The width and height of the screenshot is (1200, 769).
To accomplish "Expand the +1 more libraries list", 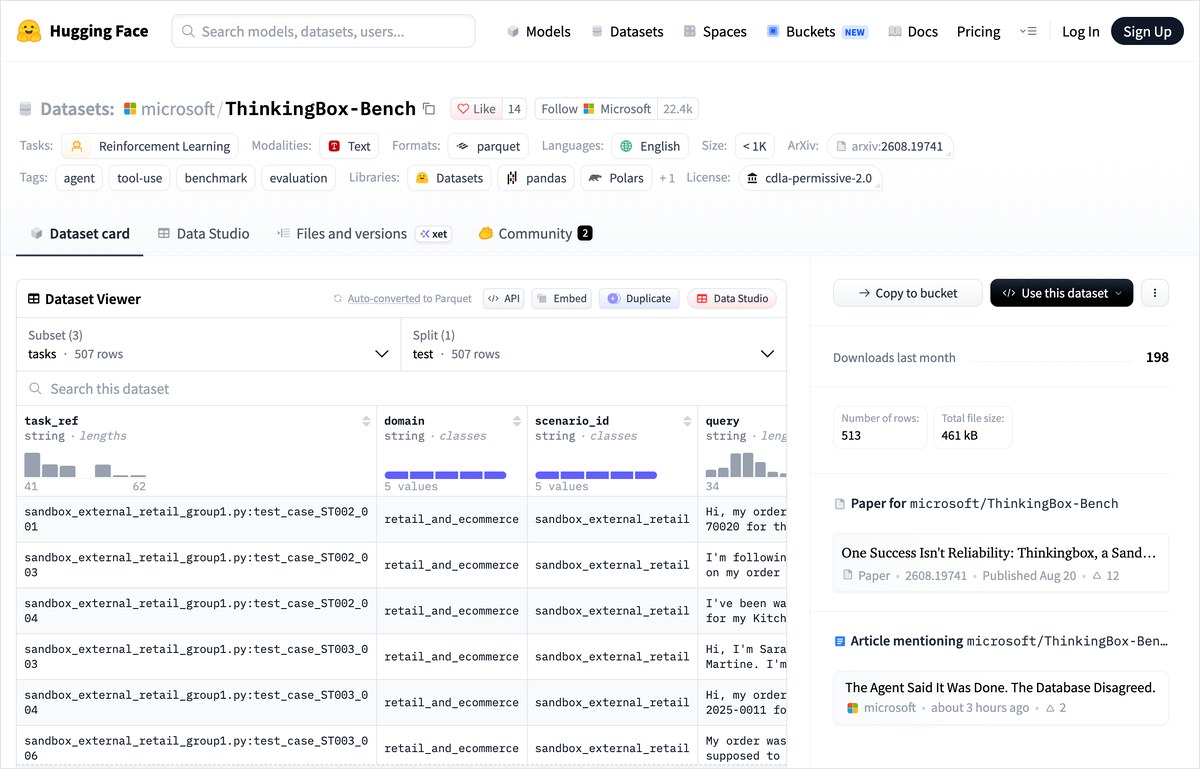I will click(x=666, y=178).
